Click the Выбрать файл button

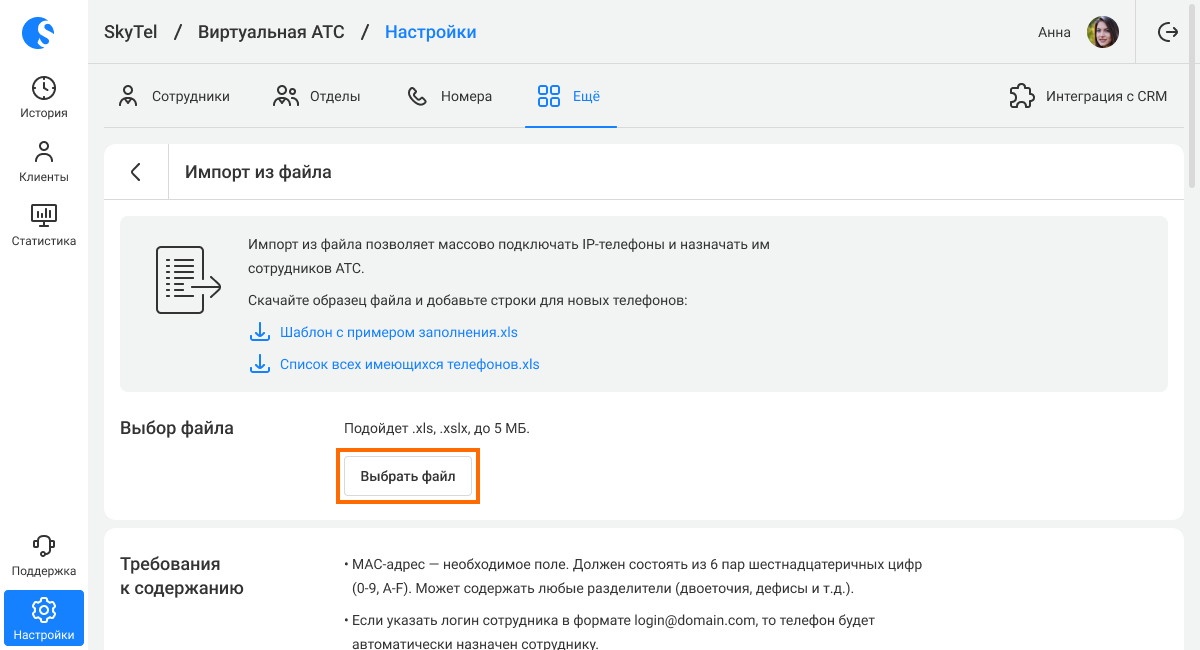(x=408, y=477)
